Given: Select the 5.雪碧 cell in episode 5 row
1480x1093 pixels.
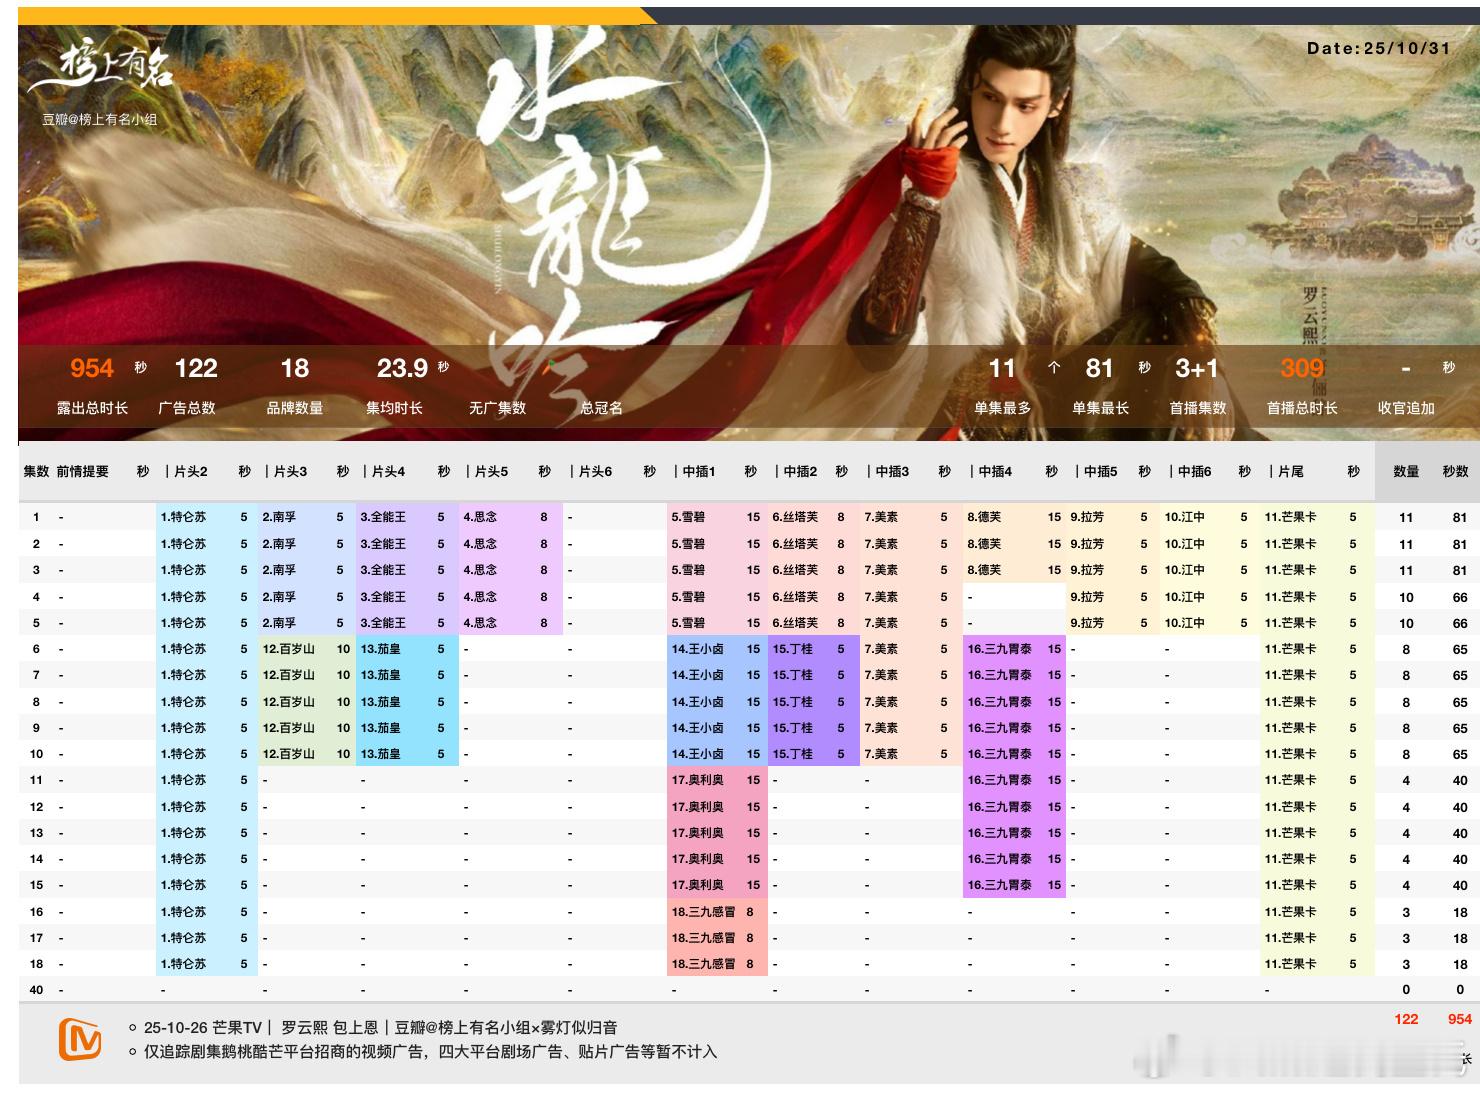Looking at the screenshot, I should [x=688, y=623].
